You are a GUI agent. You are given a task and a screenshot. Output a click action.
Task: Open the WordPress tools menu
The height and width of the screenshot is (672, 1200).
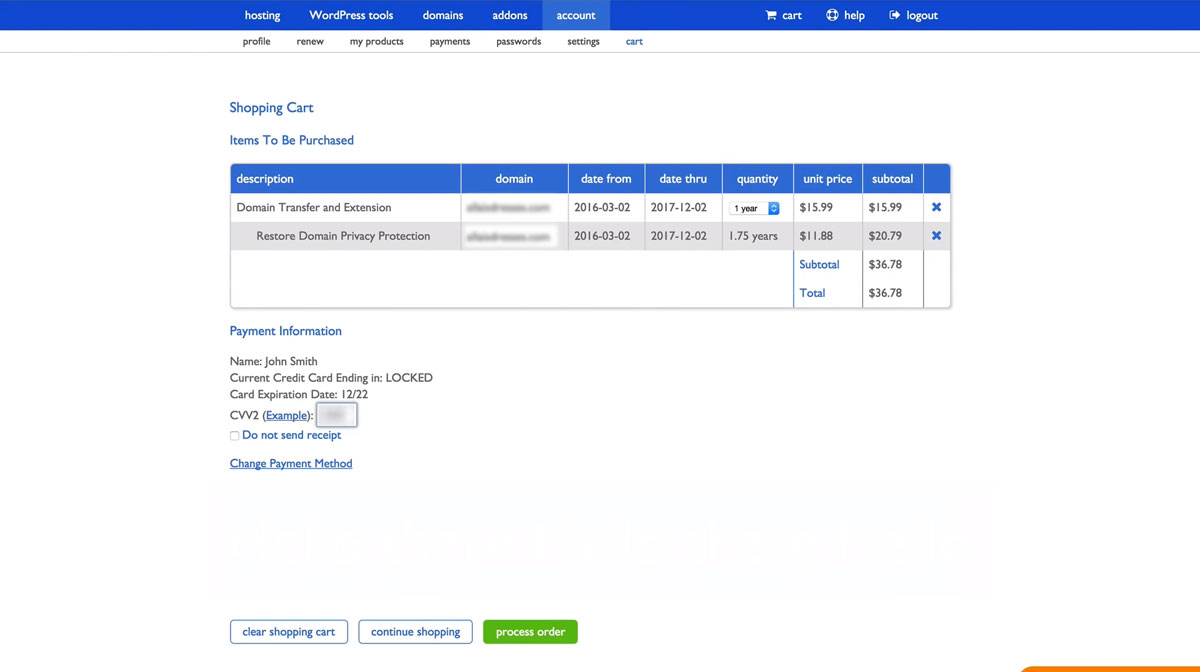point(351,15)
